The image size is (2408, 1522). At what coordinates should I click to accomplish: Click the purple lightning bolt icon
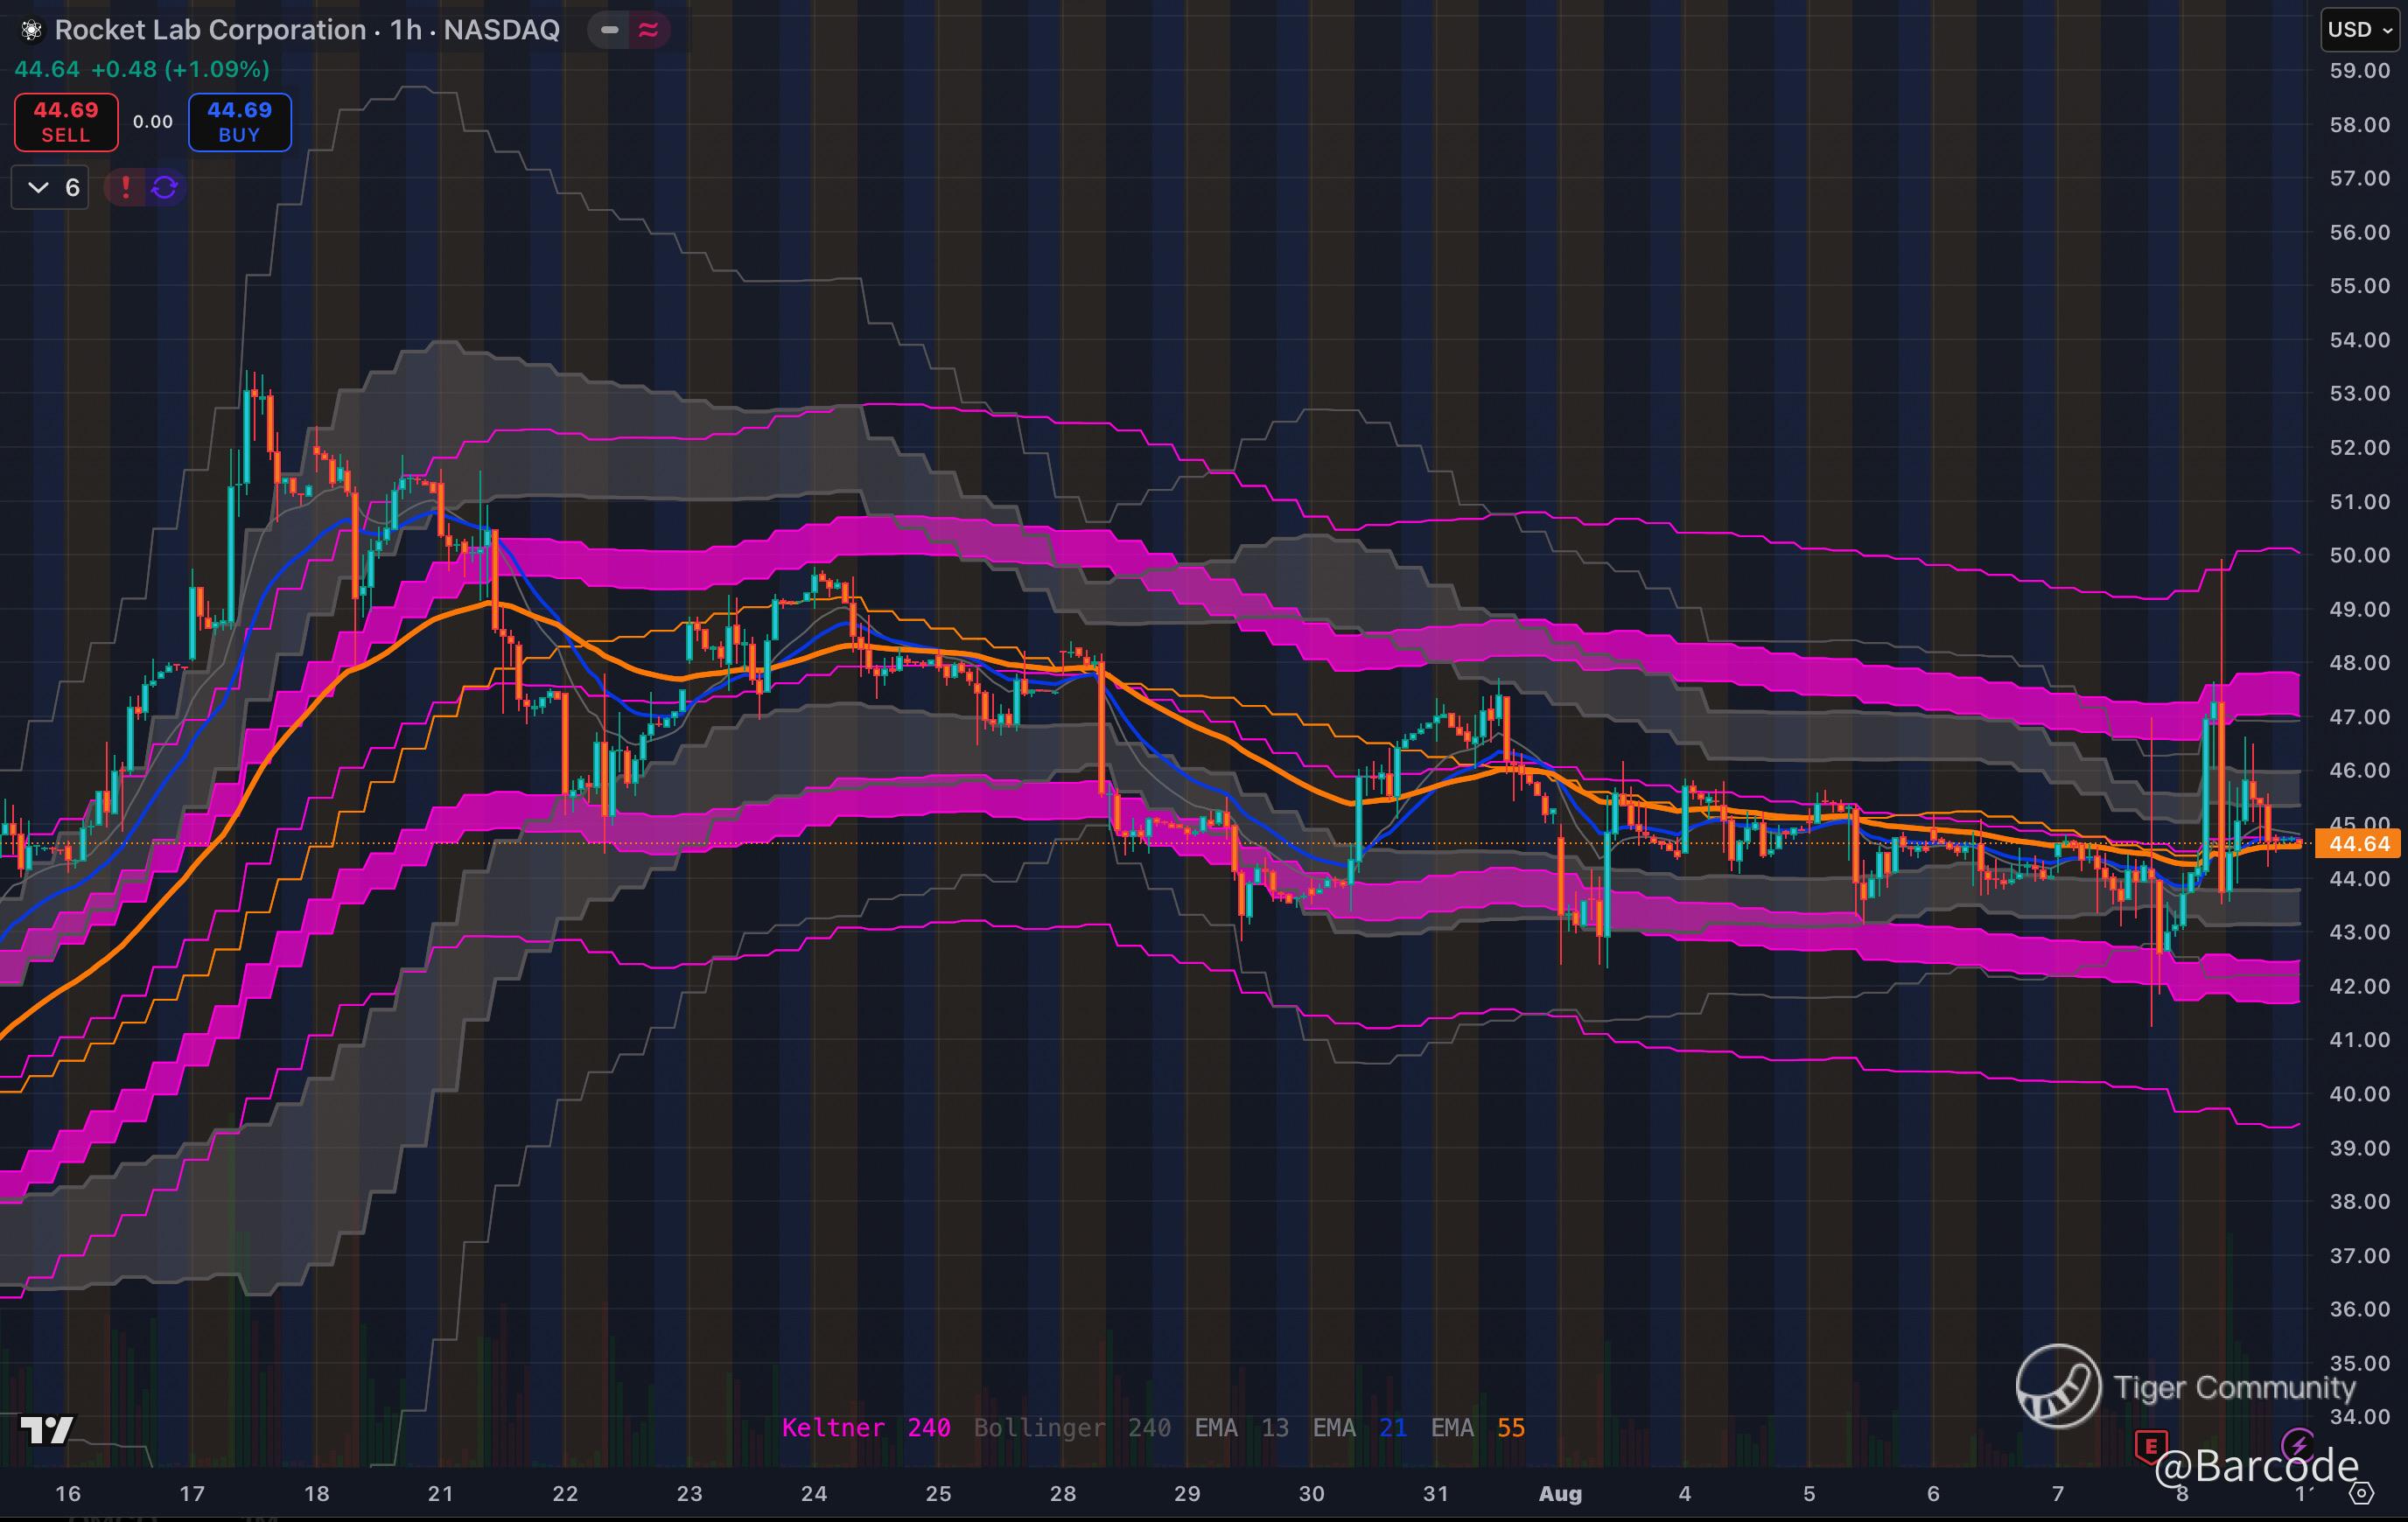click(2298, 1444)
